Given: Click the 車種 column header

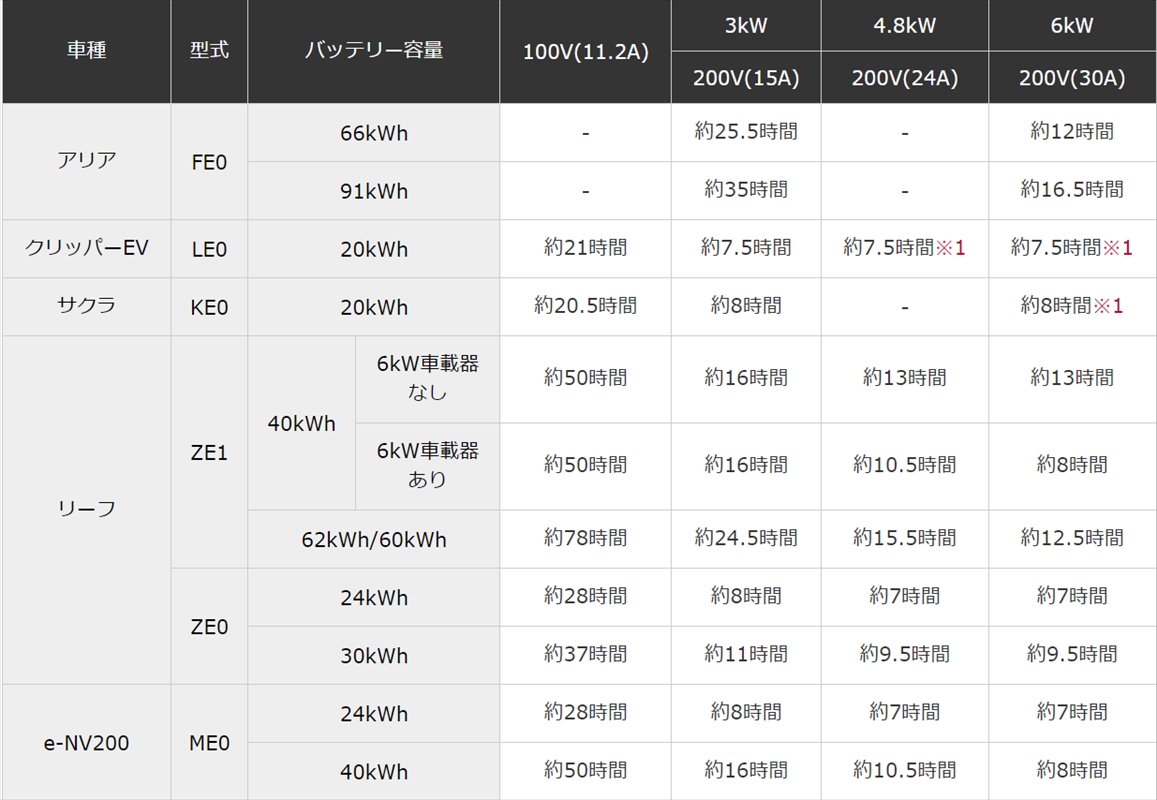Looking at the screenshot, I should tap(86, 51).
